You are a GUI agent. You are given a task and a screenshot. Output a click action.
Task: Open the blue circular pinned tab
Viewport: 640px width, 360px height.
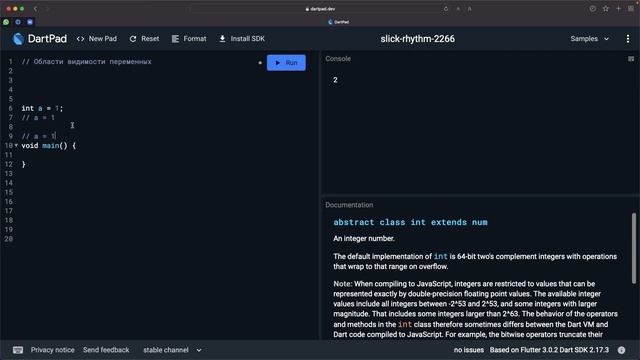[x=18, y=22]
